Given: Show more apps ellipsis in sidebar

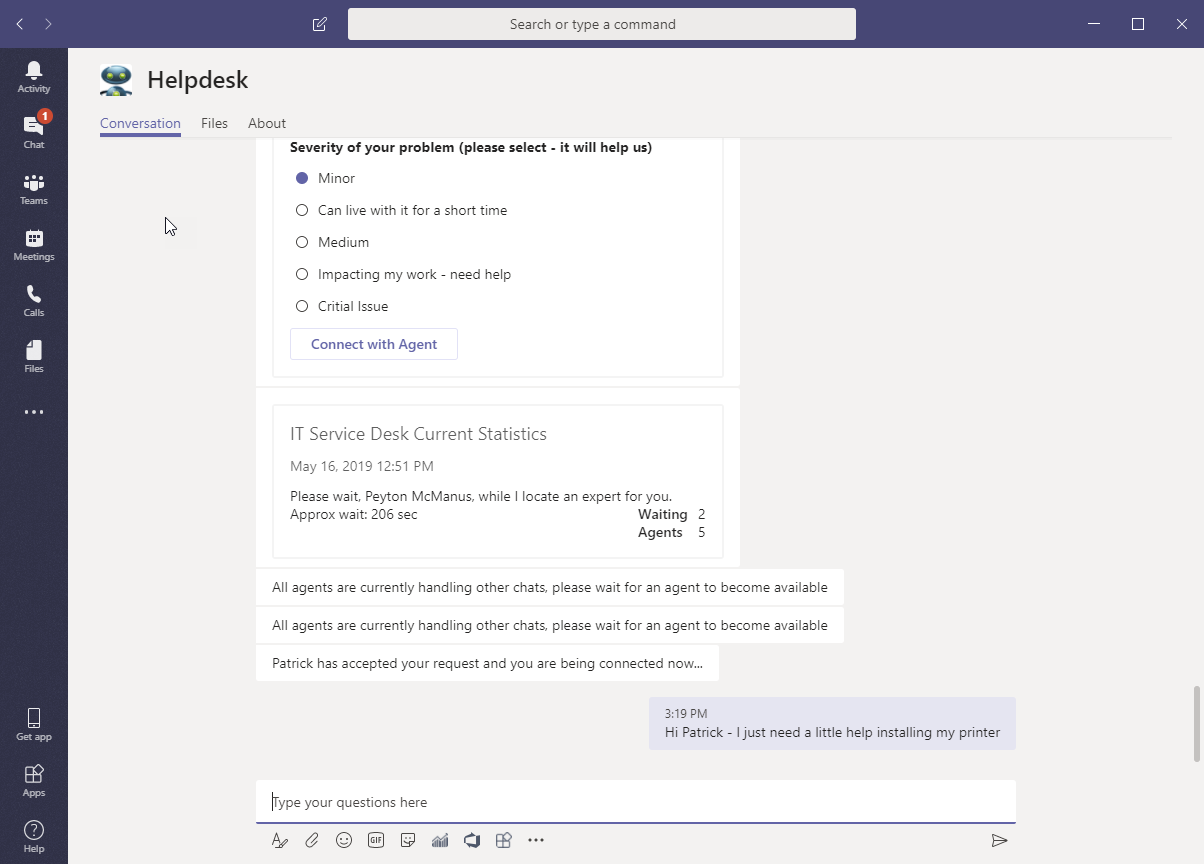Looking at the screenshot, I should [x=34, y=412].
